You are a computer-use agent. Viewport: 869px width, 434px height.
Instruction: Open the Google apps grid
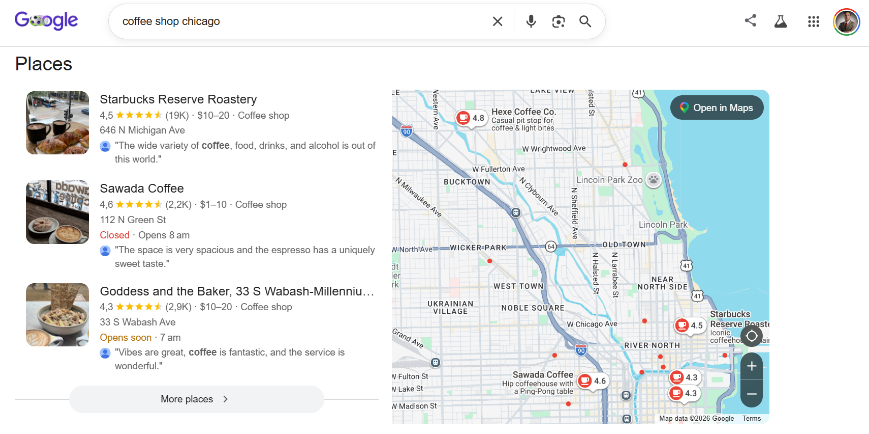813,22
